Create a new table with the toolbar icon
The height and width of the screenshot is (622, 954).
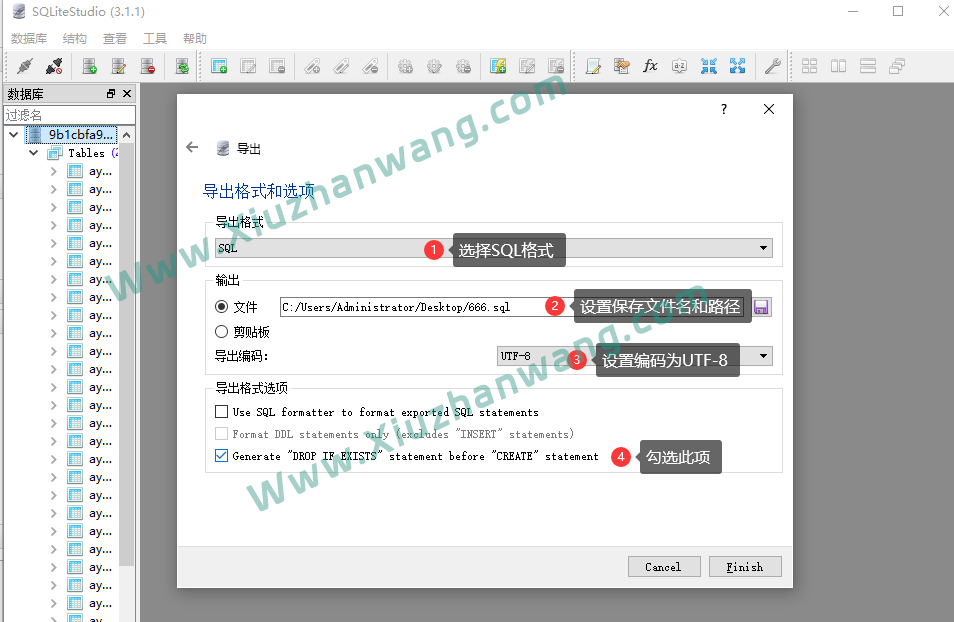(x=218, y=65)
